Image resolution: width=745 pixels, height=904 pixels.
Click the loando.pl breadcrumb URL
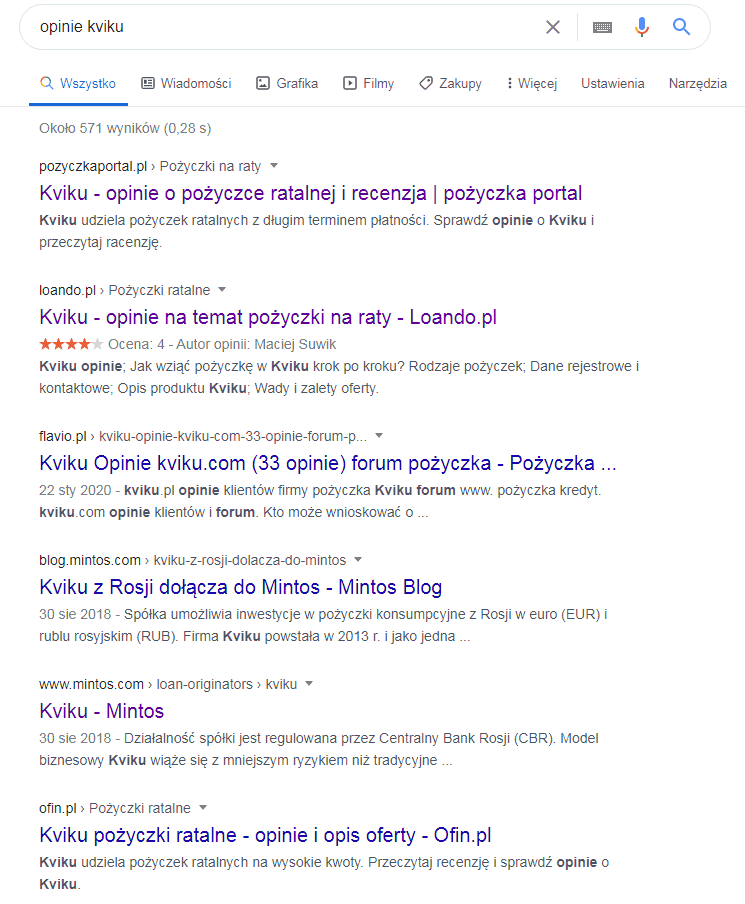click(125, 290)
